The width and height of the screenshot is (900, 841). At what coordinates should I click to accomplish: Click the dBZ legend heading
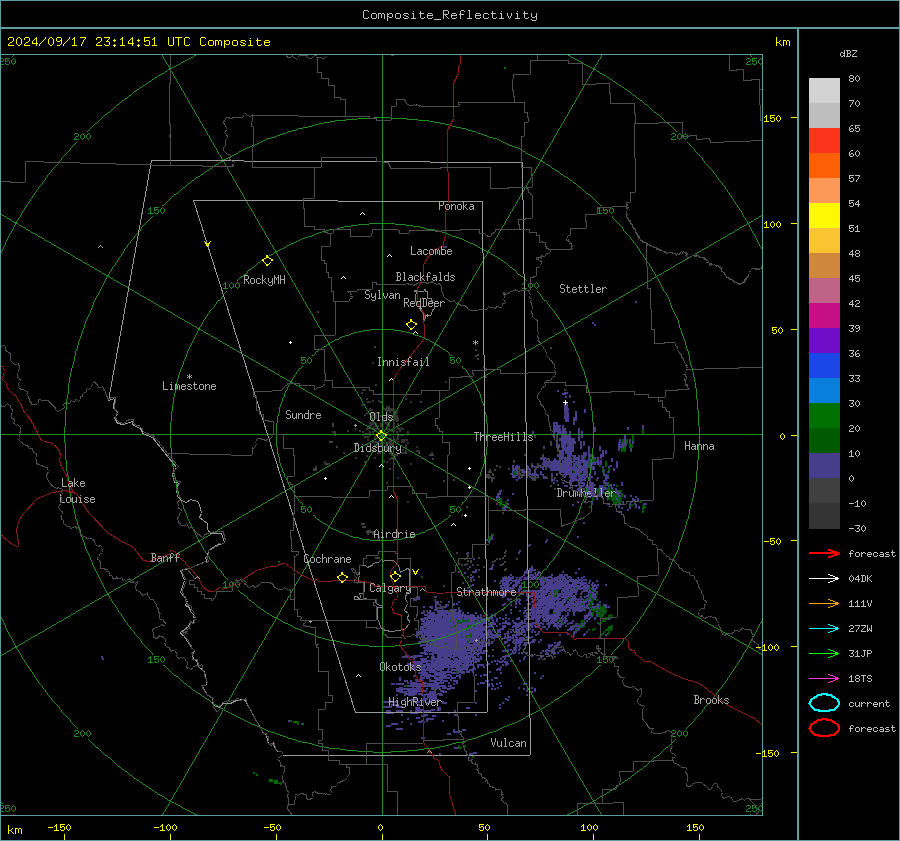[x=848, y=53]
